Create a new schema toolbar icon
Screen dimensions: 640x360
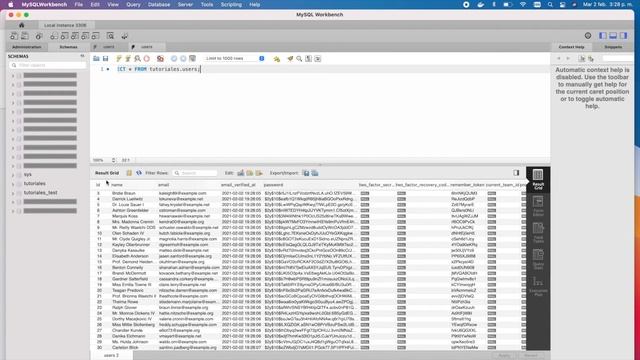[x=54, y=36]
